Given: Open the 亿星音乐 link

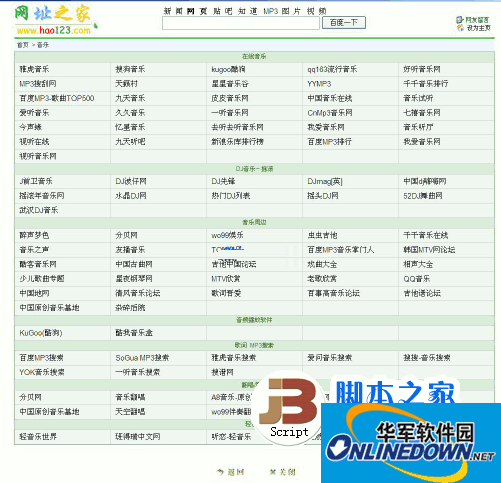Looking at the screenshot, I should coord(130,127).
